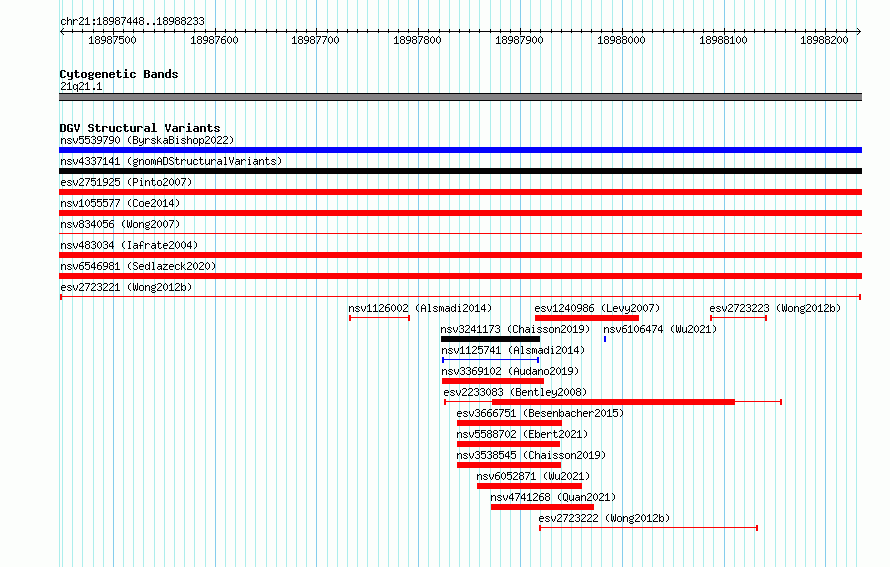Open the esv1240986 (Levy2007) label
Viewport: 890px width, 567px height.
tap(597, 308)
